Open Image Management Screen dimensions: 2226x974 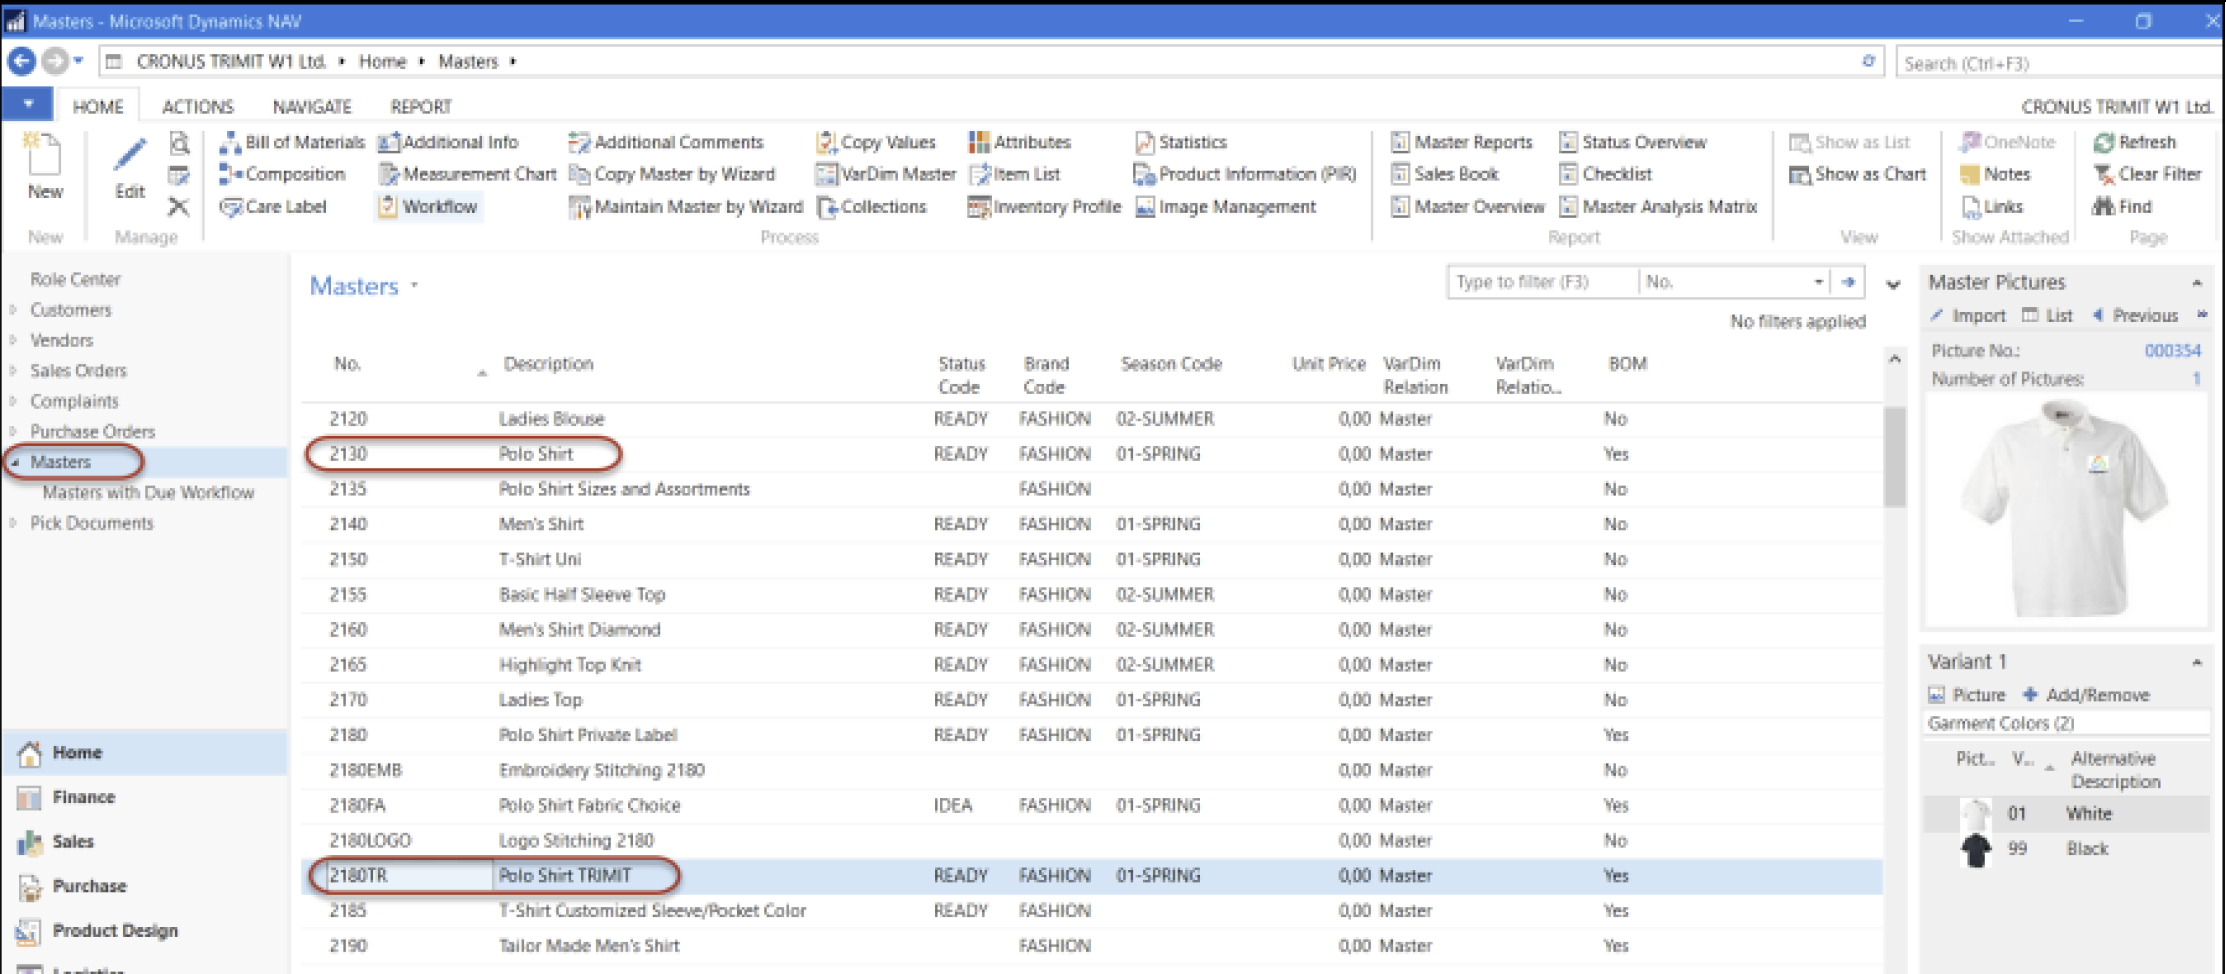coord(1225,207)
